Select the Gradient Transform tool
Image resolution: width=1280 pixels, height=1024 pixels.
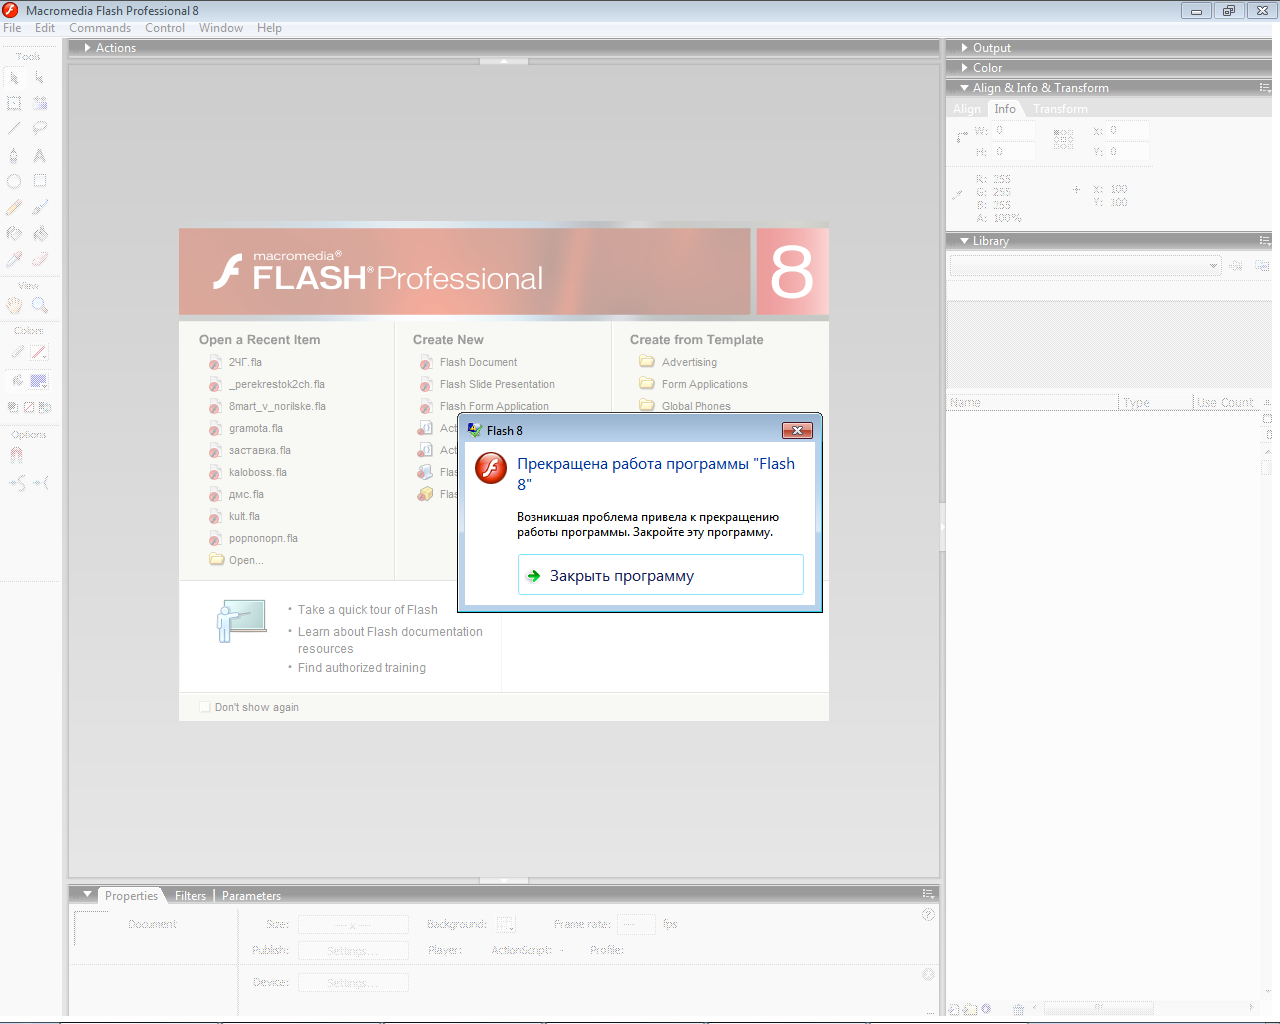click(40, 103)
